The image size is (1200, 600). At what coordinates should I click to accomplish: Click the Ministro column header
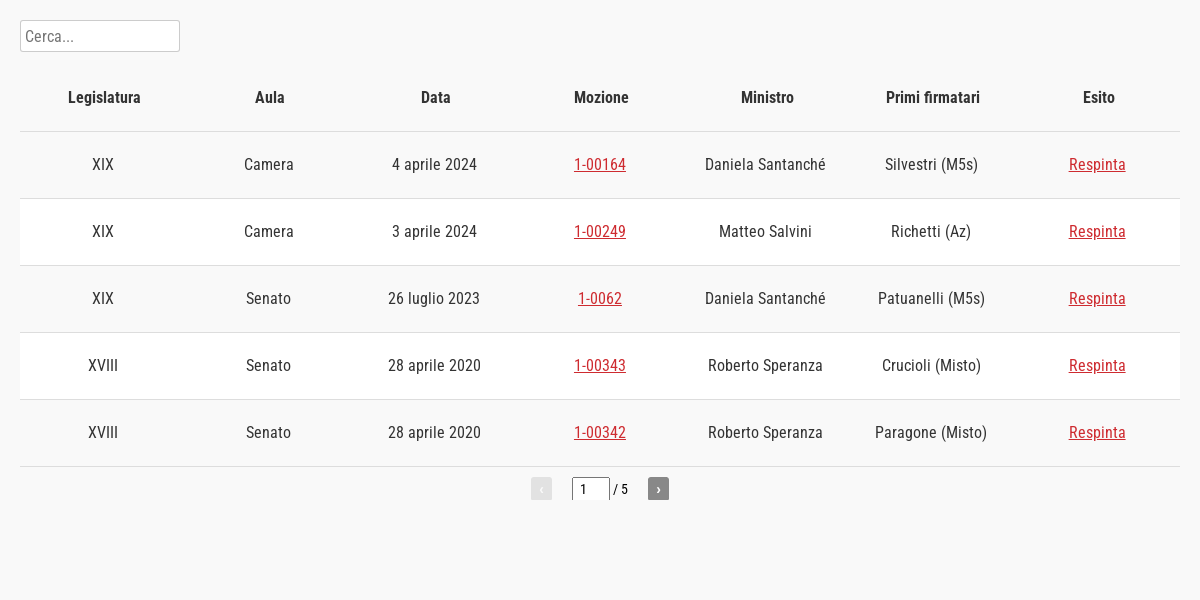pos(767,98)
